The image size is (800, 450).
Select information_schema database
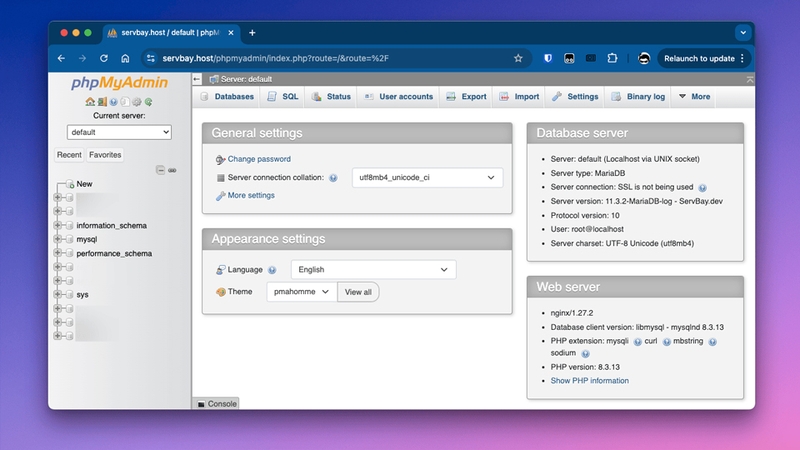[111, 225]
